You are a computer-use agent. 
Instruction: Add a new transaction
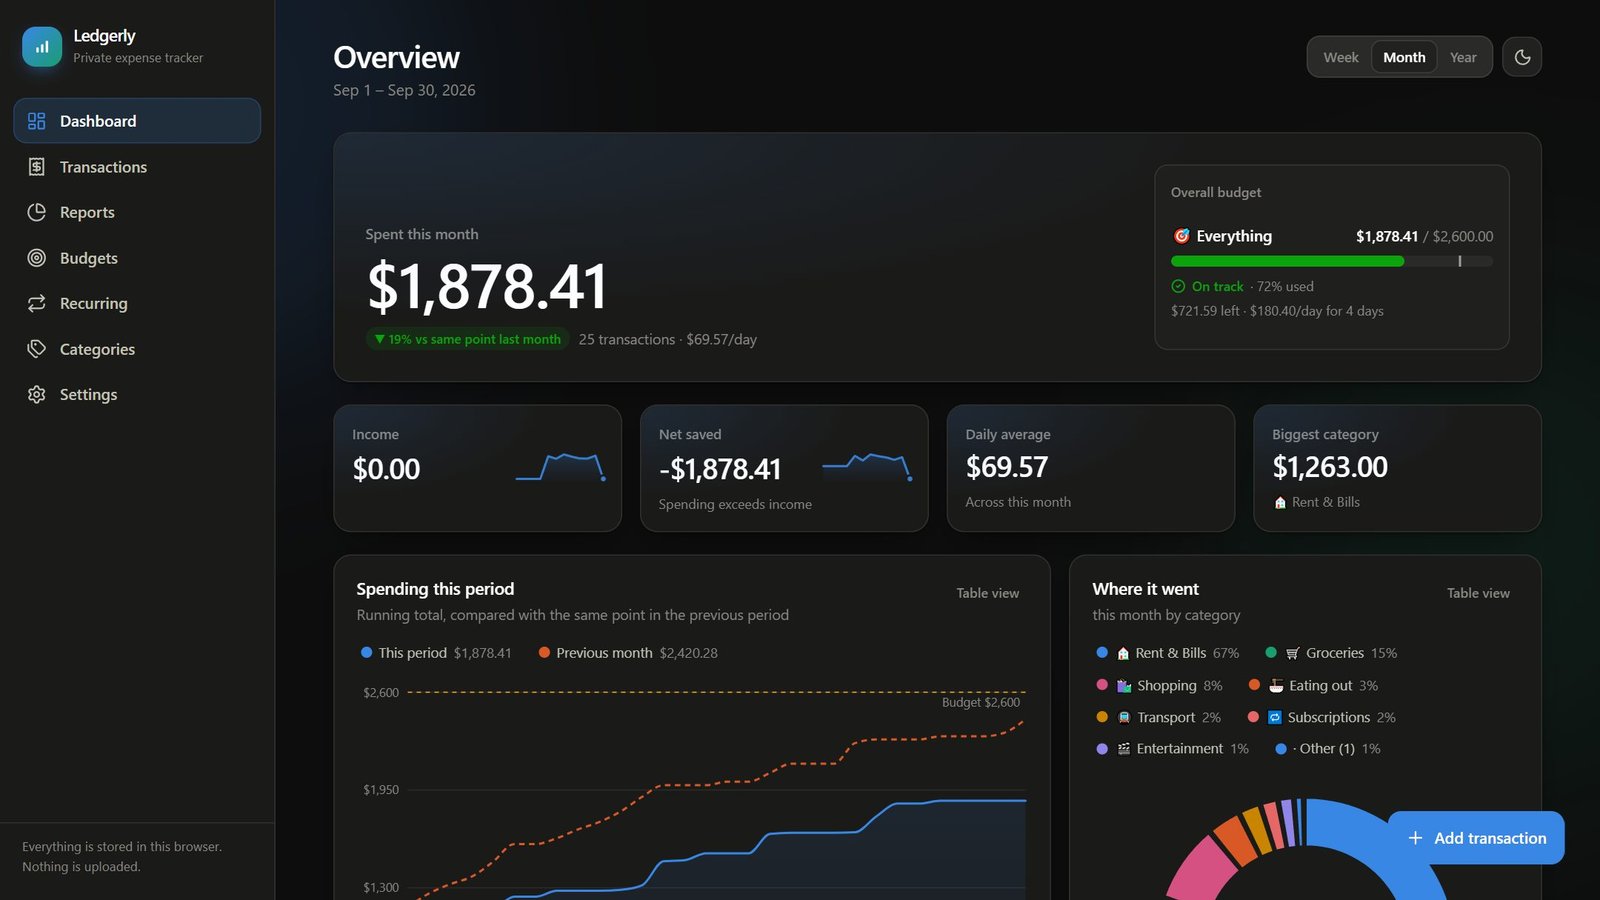pyautogui.click(x=1476, y=838)
